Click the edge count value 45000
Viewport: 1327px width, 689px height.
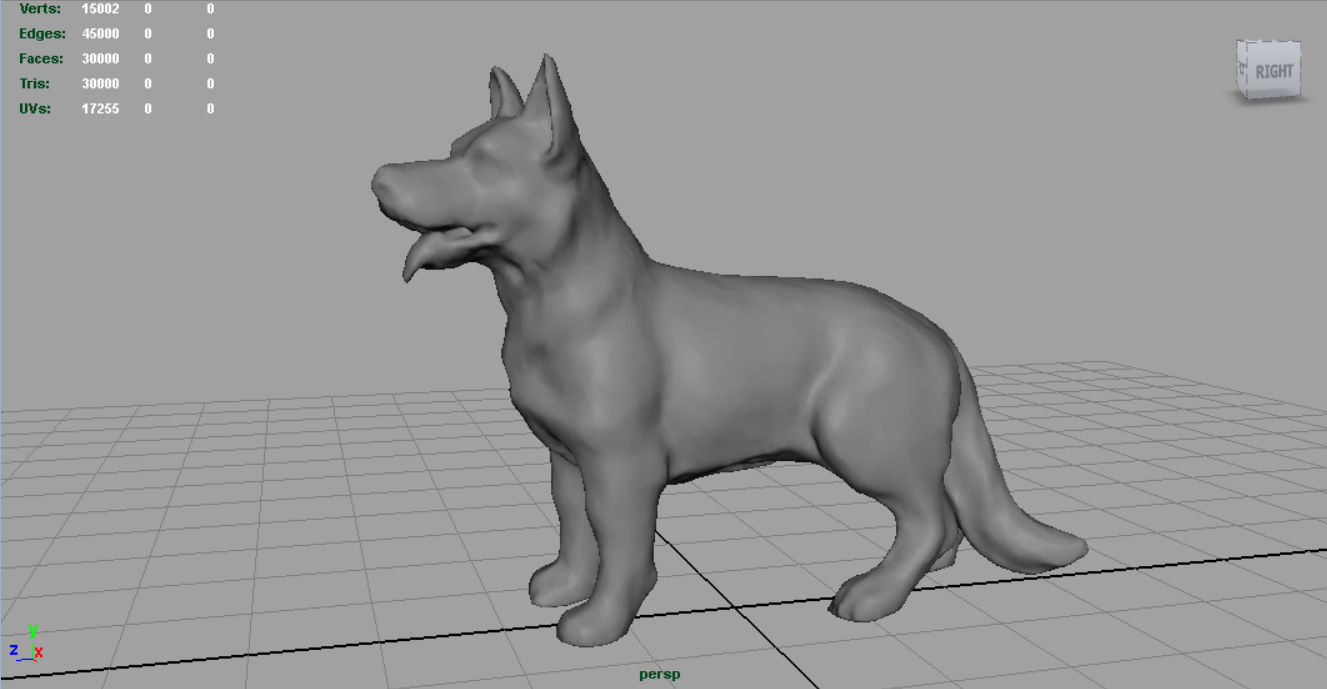[100, 34]
